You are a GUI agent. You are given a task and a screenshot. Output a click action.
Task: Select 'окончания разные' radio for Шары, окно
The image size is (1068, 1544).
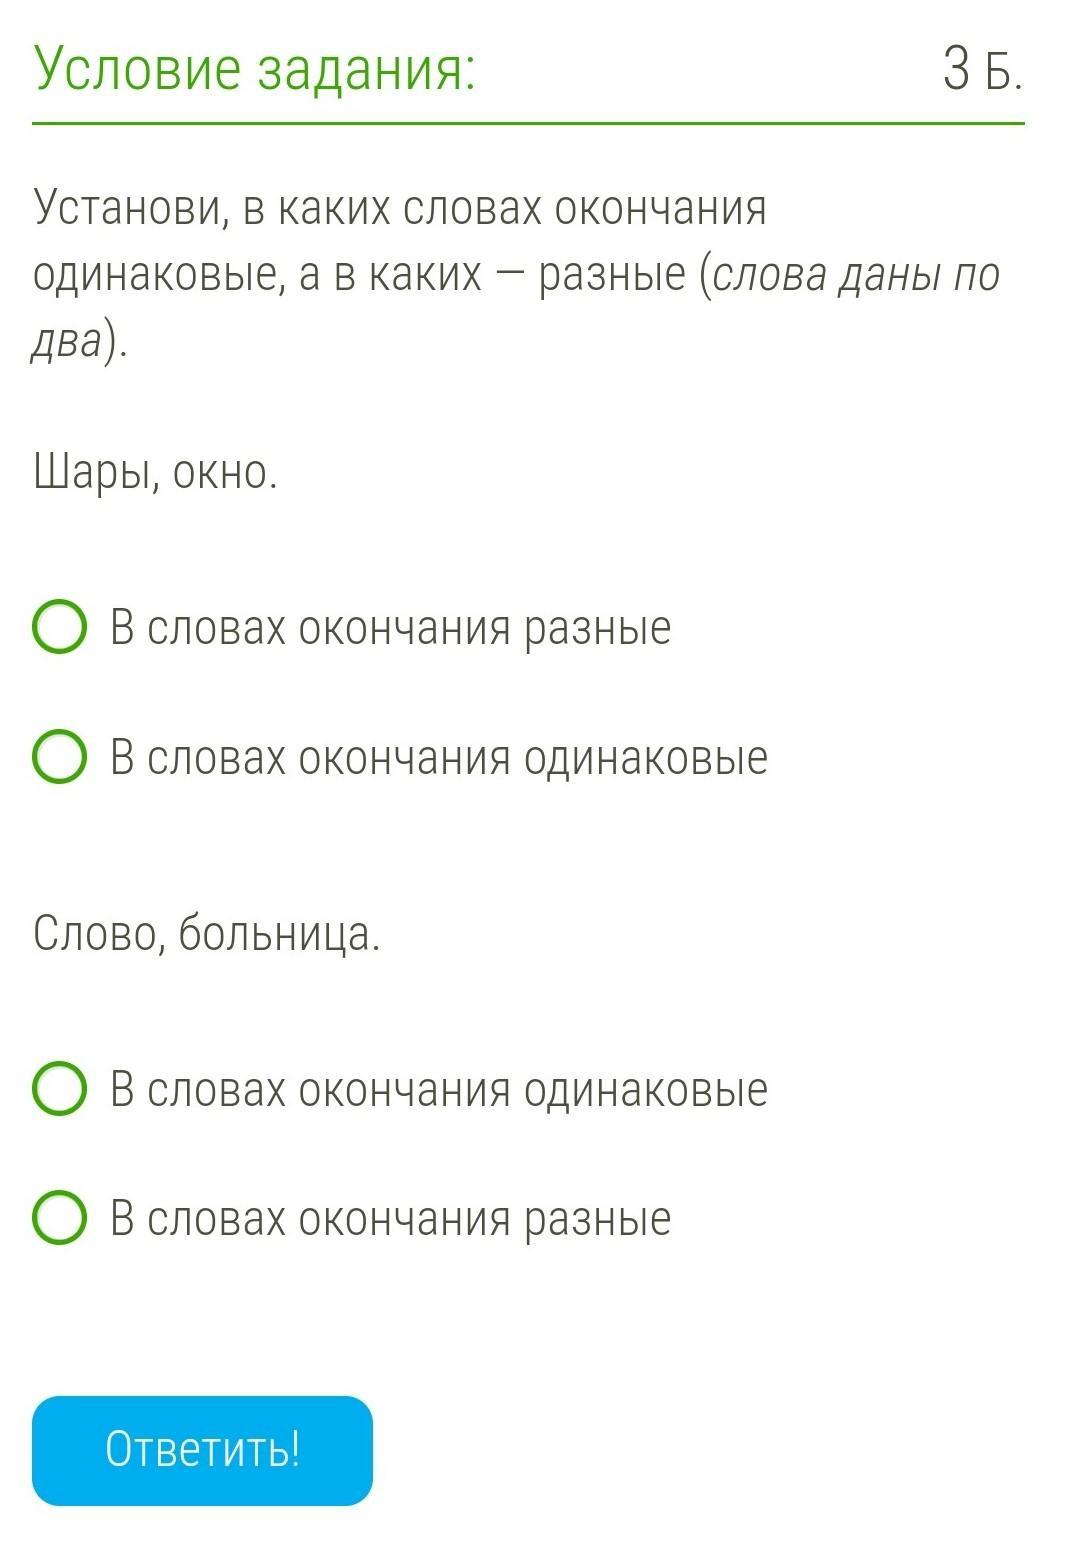pos(59,627)
